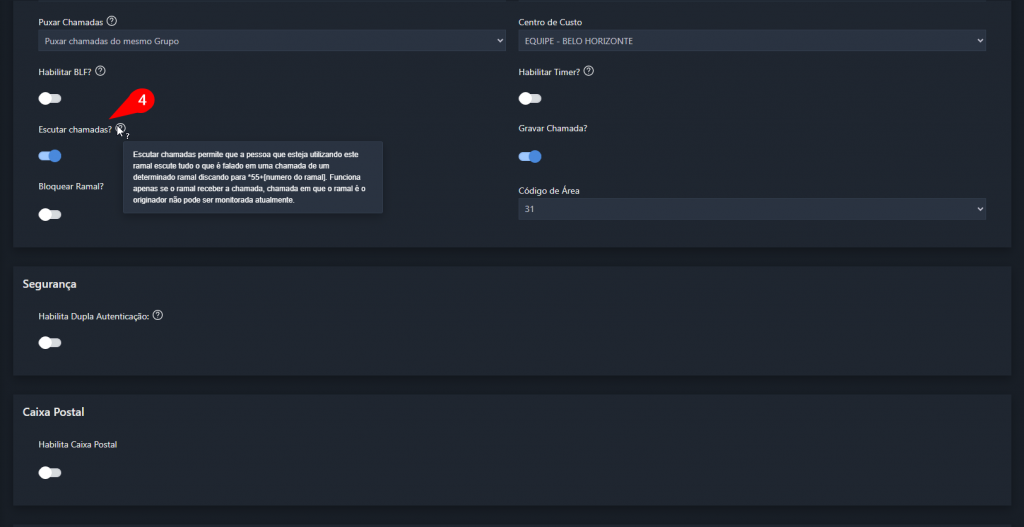Click the Caixa Postal section heading
The height and width of the screenshot is (527, 1024).
[54, 412]
